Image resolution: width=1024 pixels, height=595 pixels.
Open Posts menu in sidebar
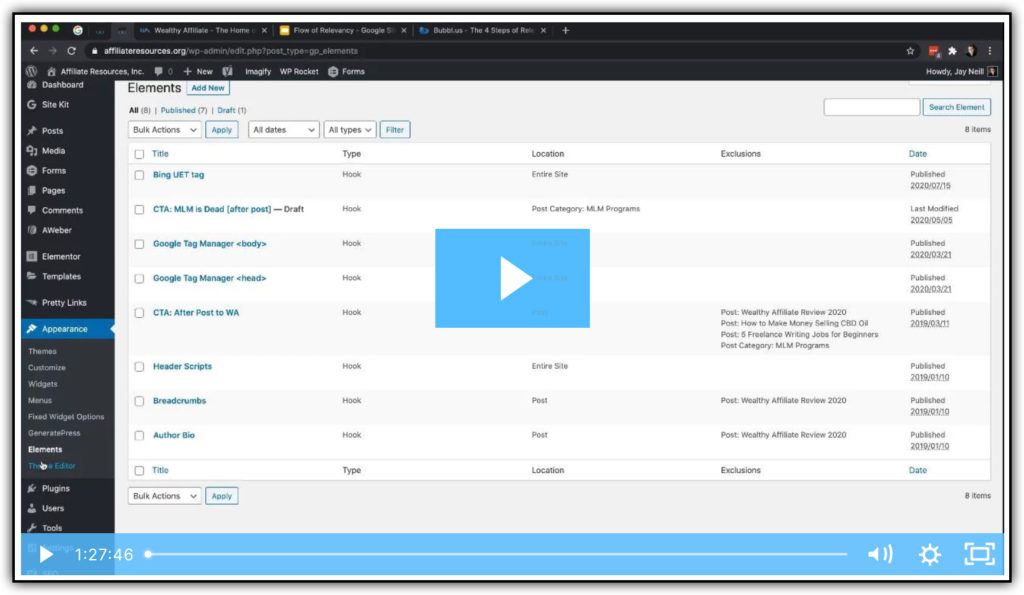click(52, 131)
